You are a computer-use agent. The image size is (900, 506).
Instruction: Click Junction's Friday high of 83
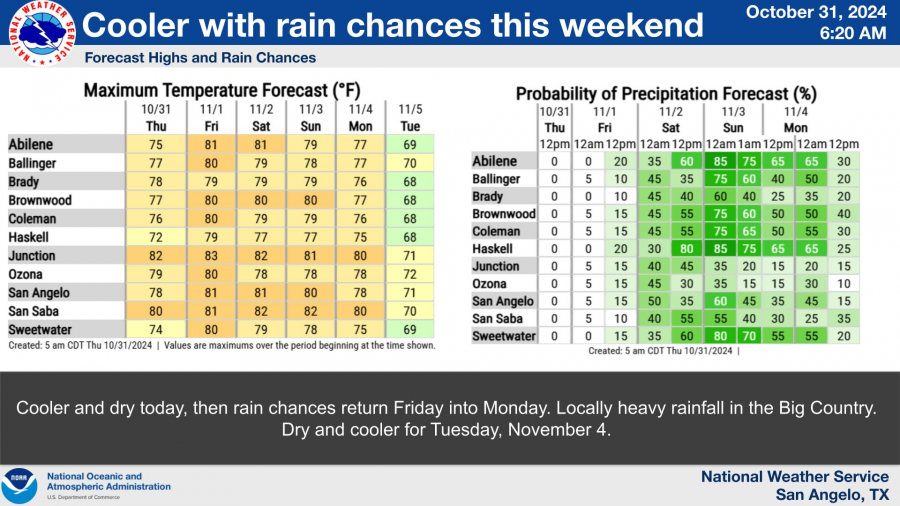pos(211,256)
